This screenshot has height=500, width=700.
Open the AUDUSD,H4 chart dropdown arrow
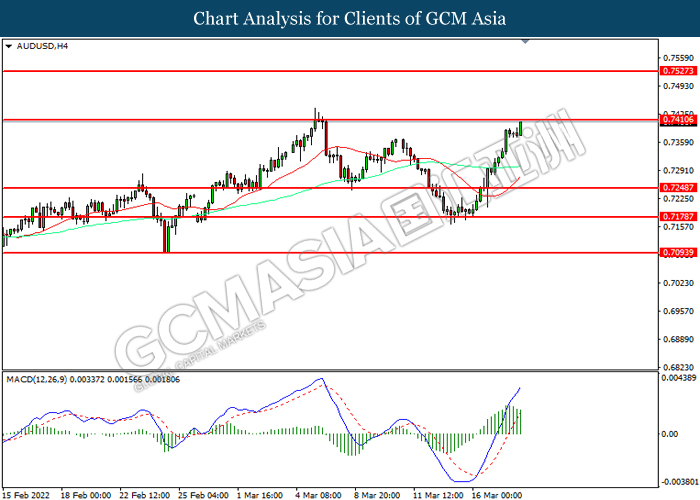(x=8, y=46)
